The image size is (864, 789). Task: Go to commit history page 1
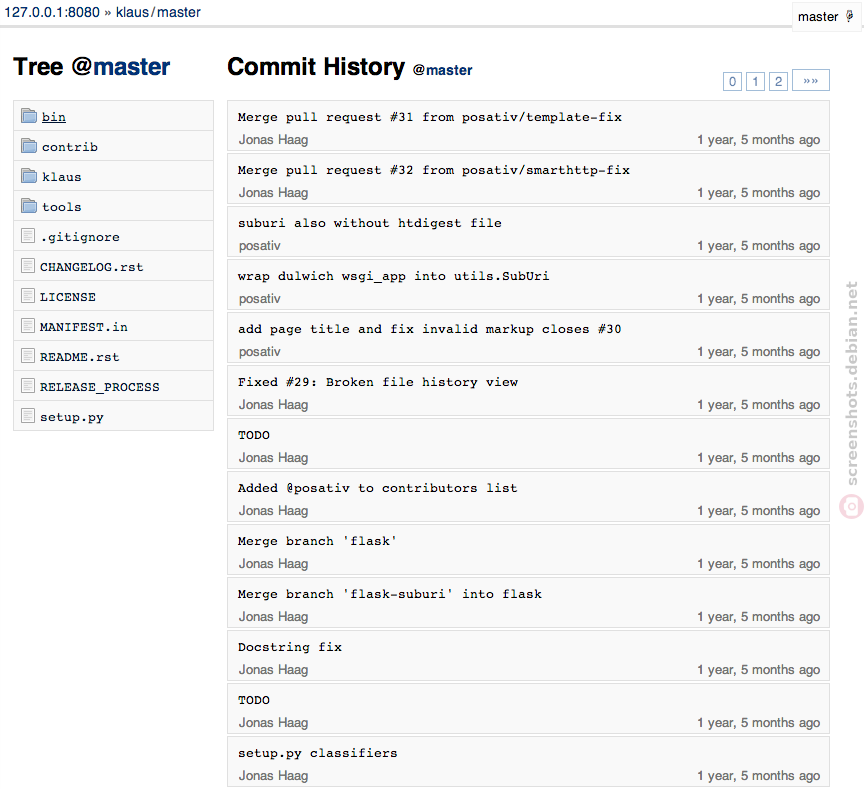(755, 82)
